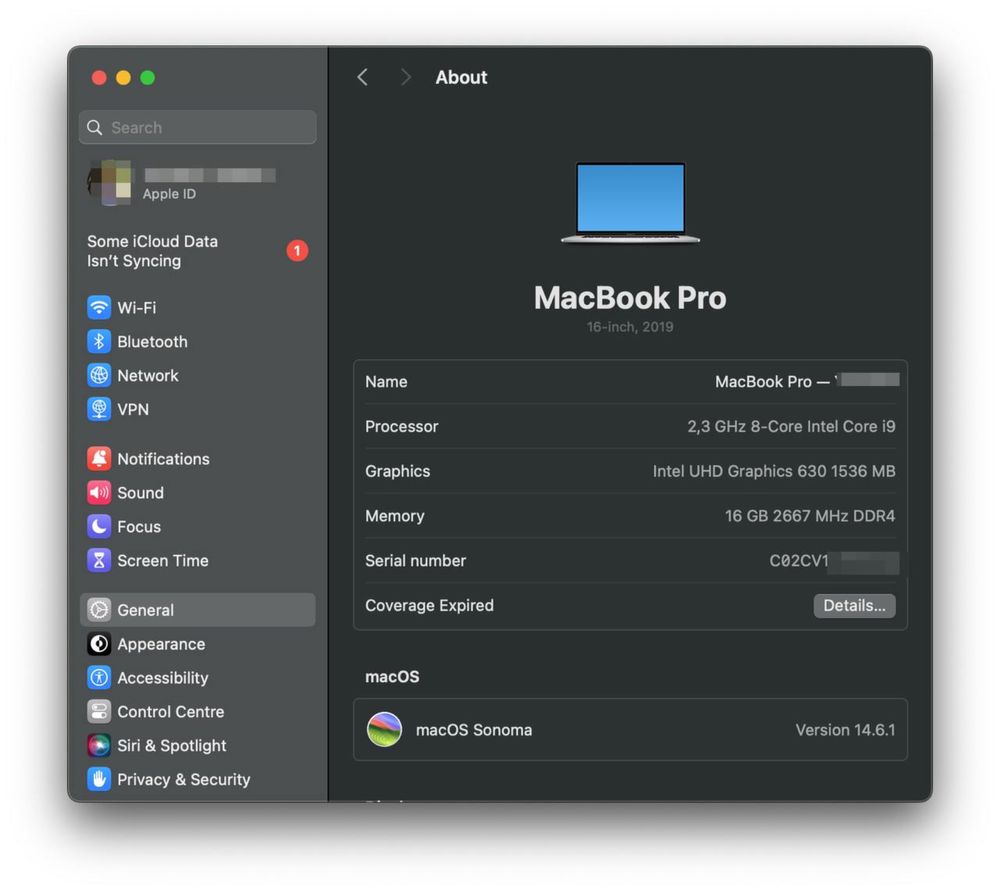Click the Siri & Spotlight icon
The height and width of the screenshot is (892, 1000).
click(99, 745)
